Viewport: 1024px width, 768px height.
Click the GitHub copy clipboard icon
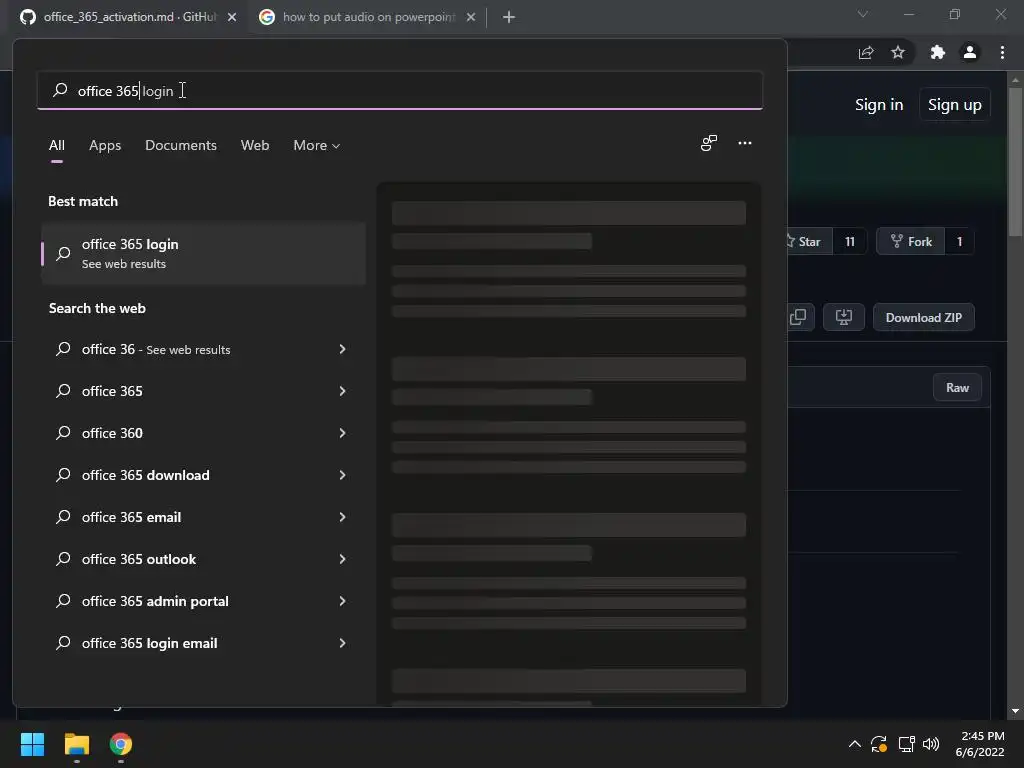click(x=799, y=317)
